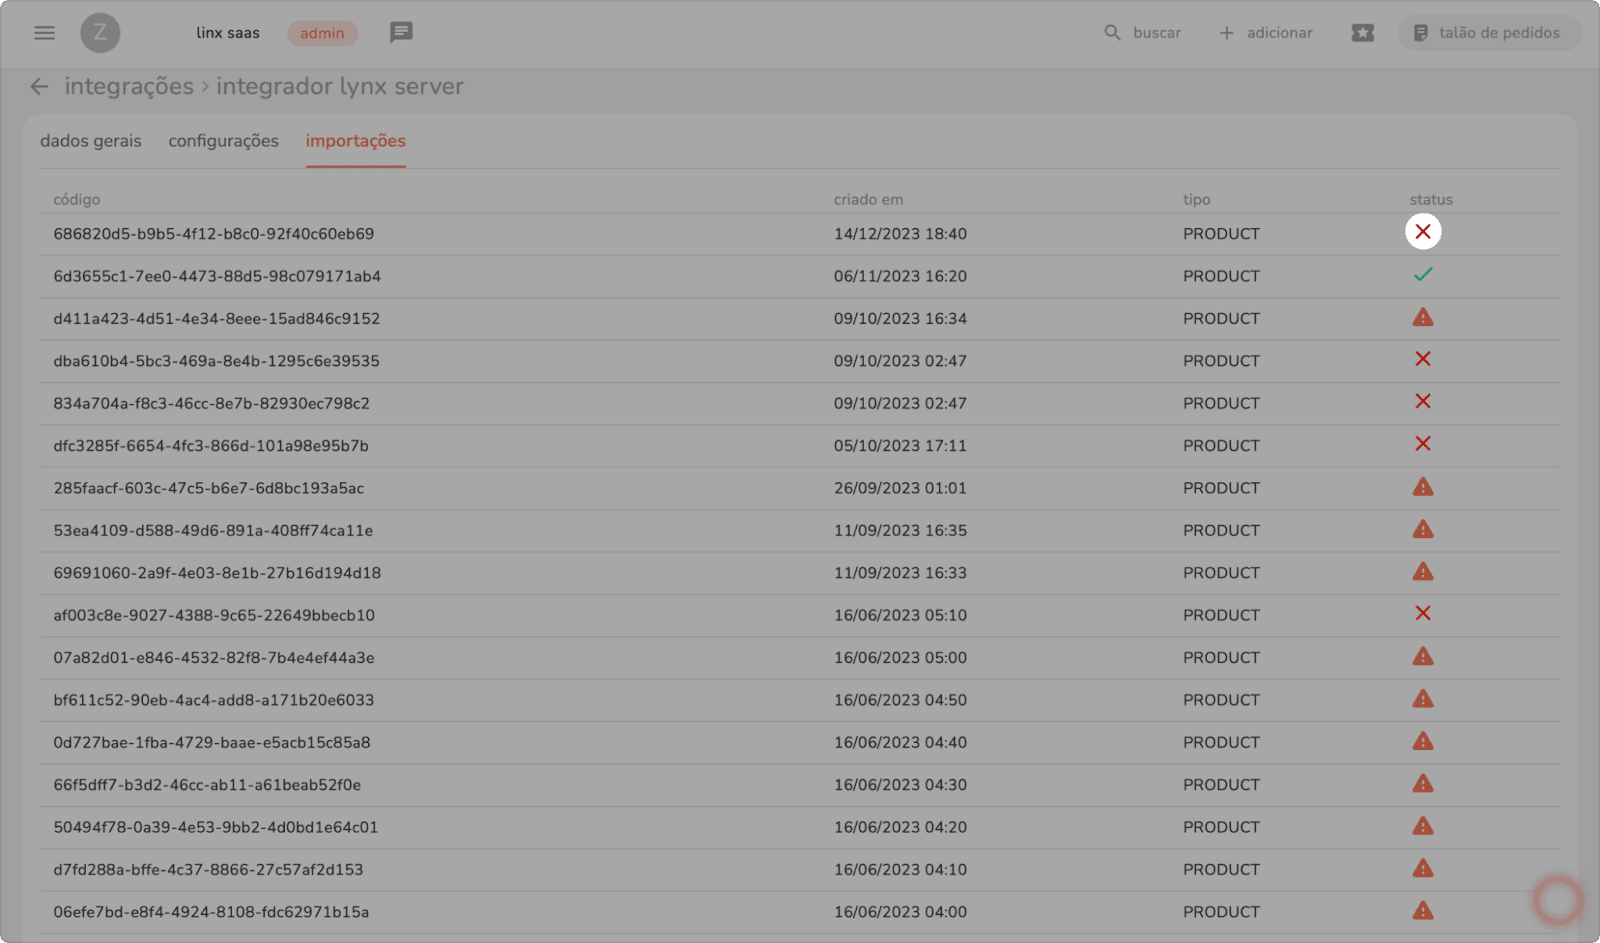The height and width of the screenshot is (943, 1600).
Task: Click the green check status of import 6d3655c1
Action: pyautogui.click(x=1423, y=275)
